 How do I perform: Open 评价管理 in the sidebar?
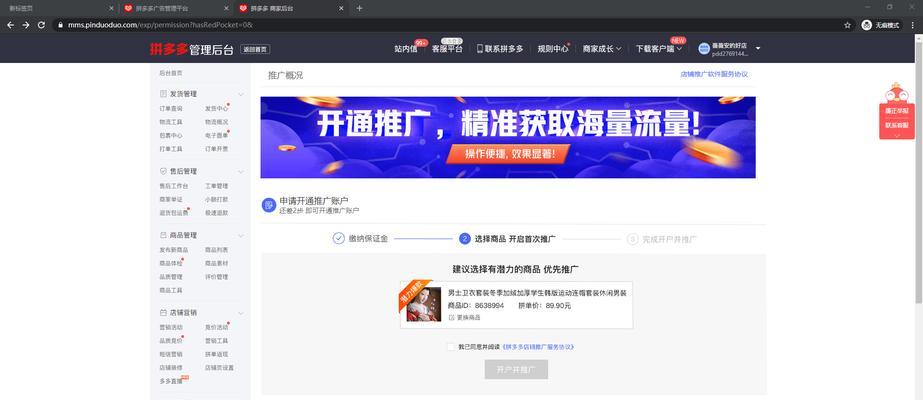click(x=217, y=277)
